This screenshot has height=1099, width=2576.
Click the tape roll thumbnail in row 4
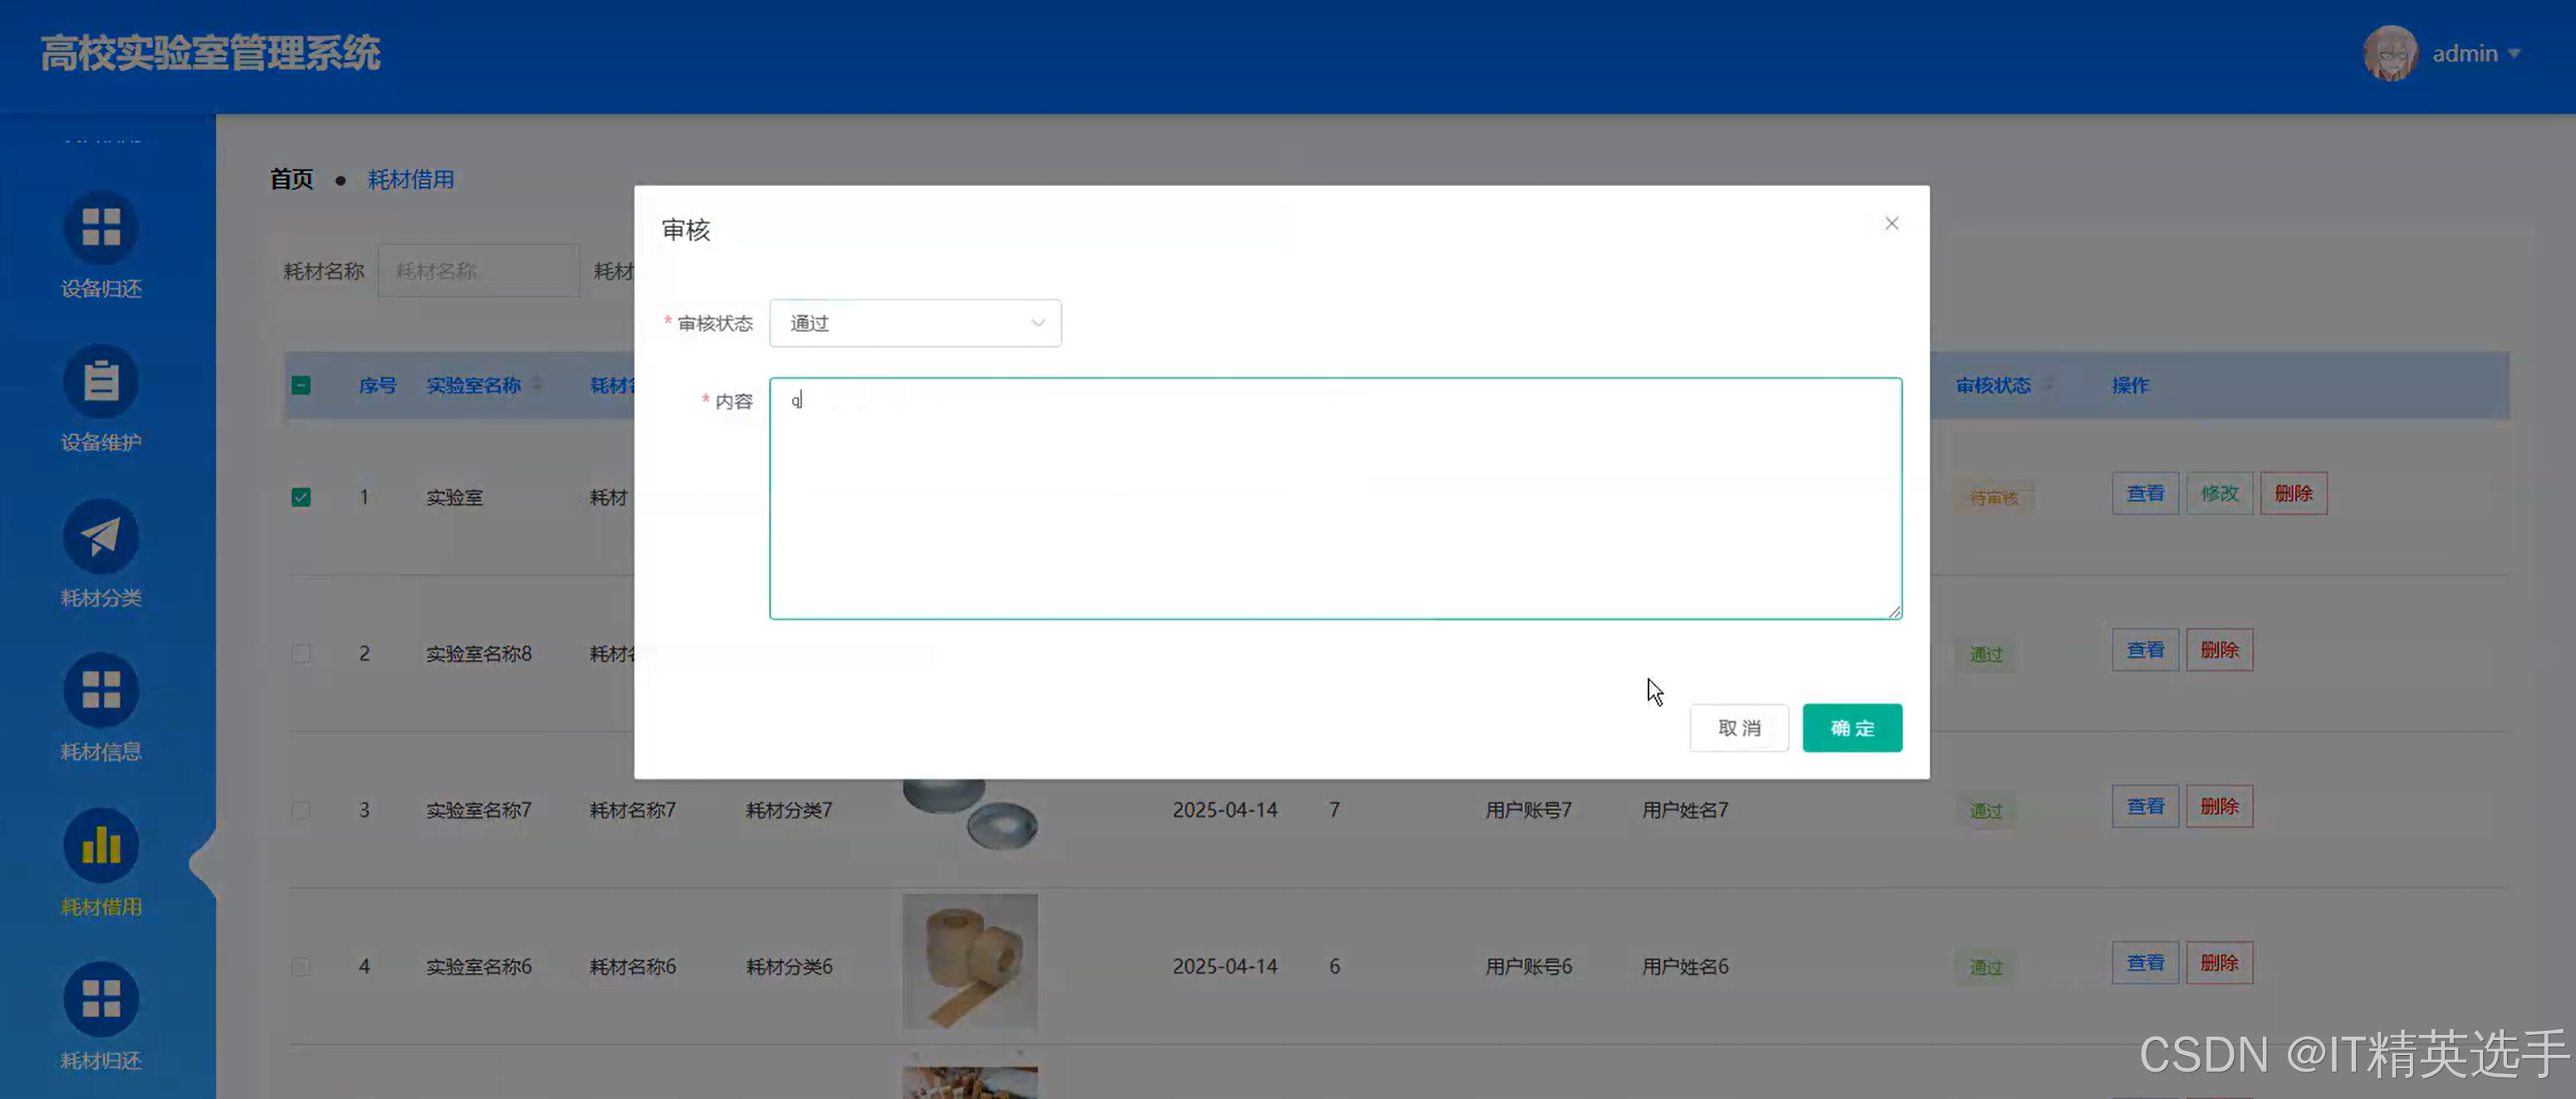coord(969,962)
